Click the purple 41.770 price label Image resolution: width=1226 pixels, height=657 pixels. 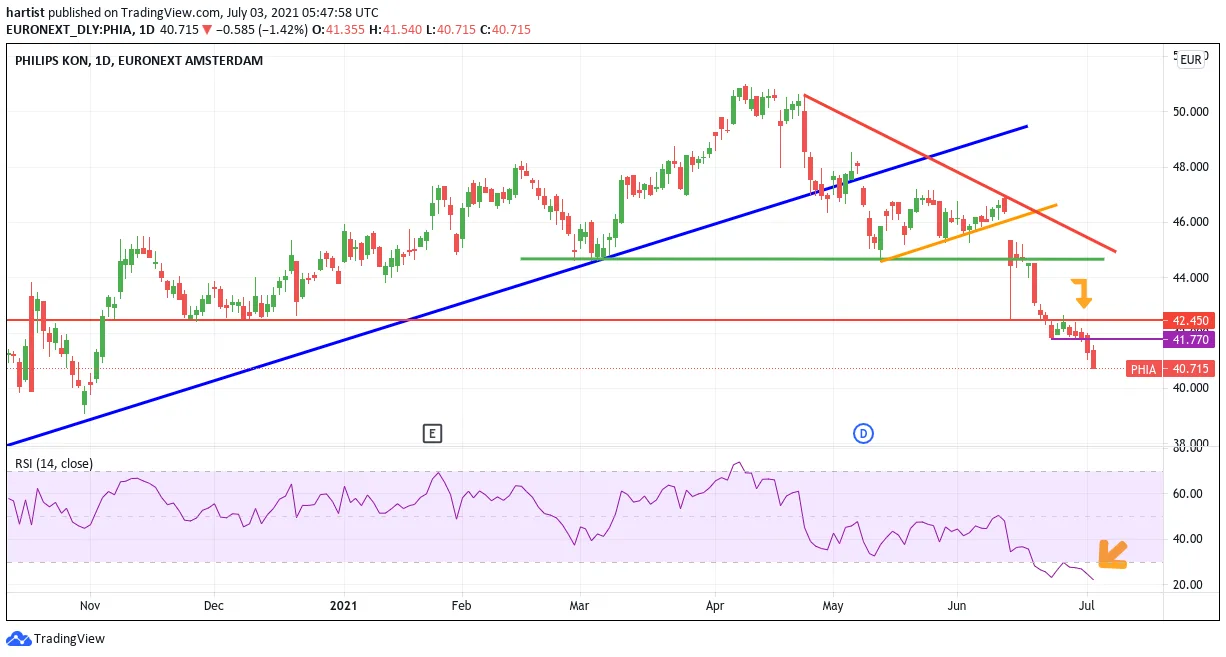pos(1189,340)
